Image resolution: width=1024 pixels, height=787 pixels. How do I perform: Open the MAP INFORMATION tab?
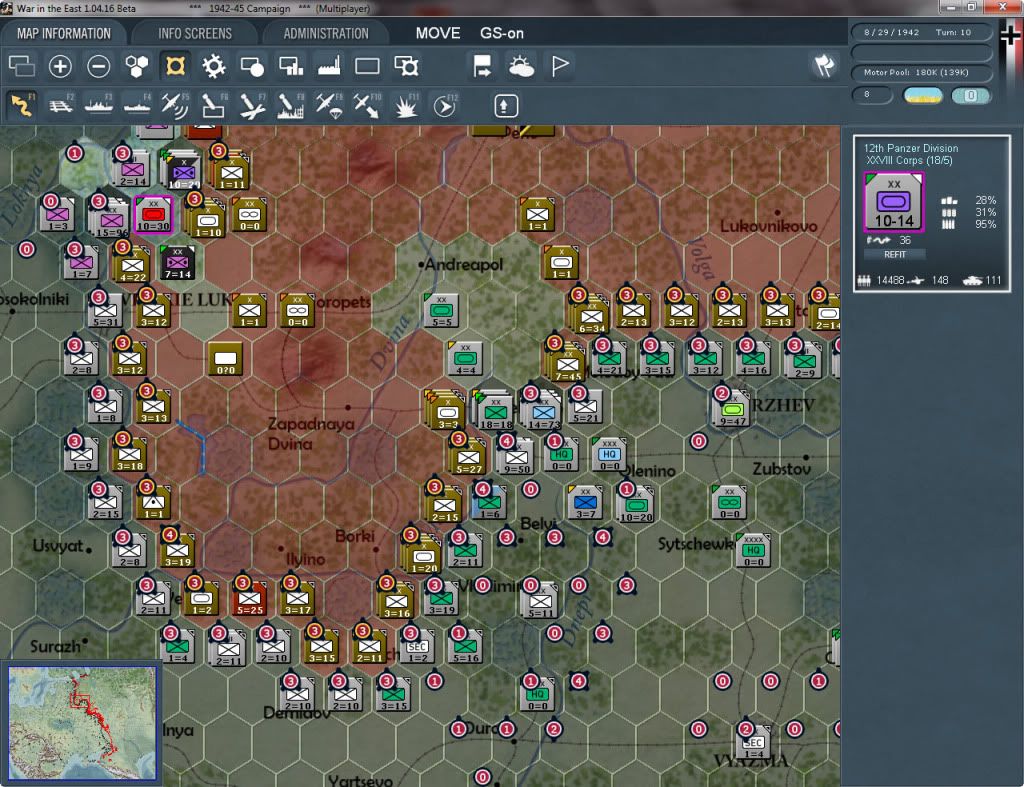coord(64,33)
